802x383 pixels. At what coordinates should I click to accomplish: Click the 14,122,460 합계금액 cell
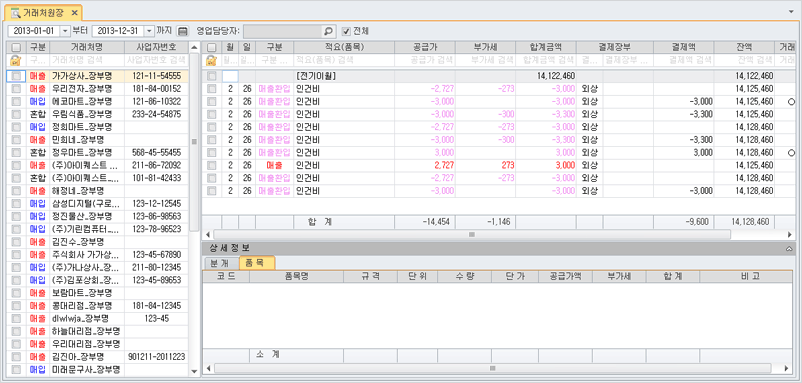(546, 76)
